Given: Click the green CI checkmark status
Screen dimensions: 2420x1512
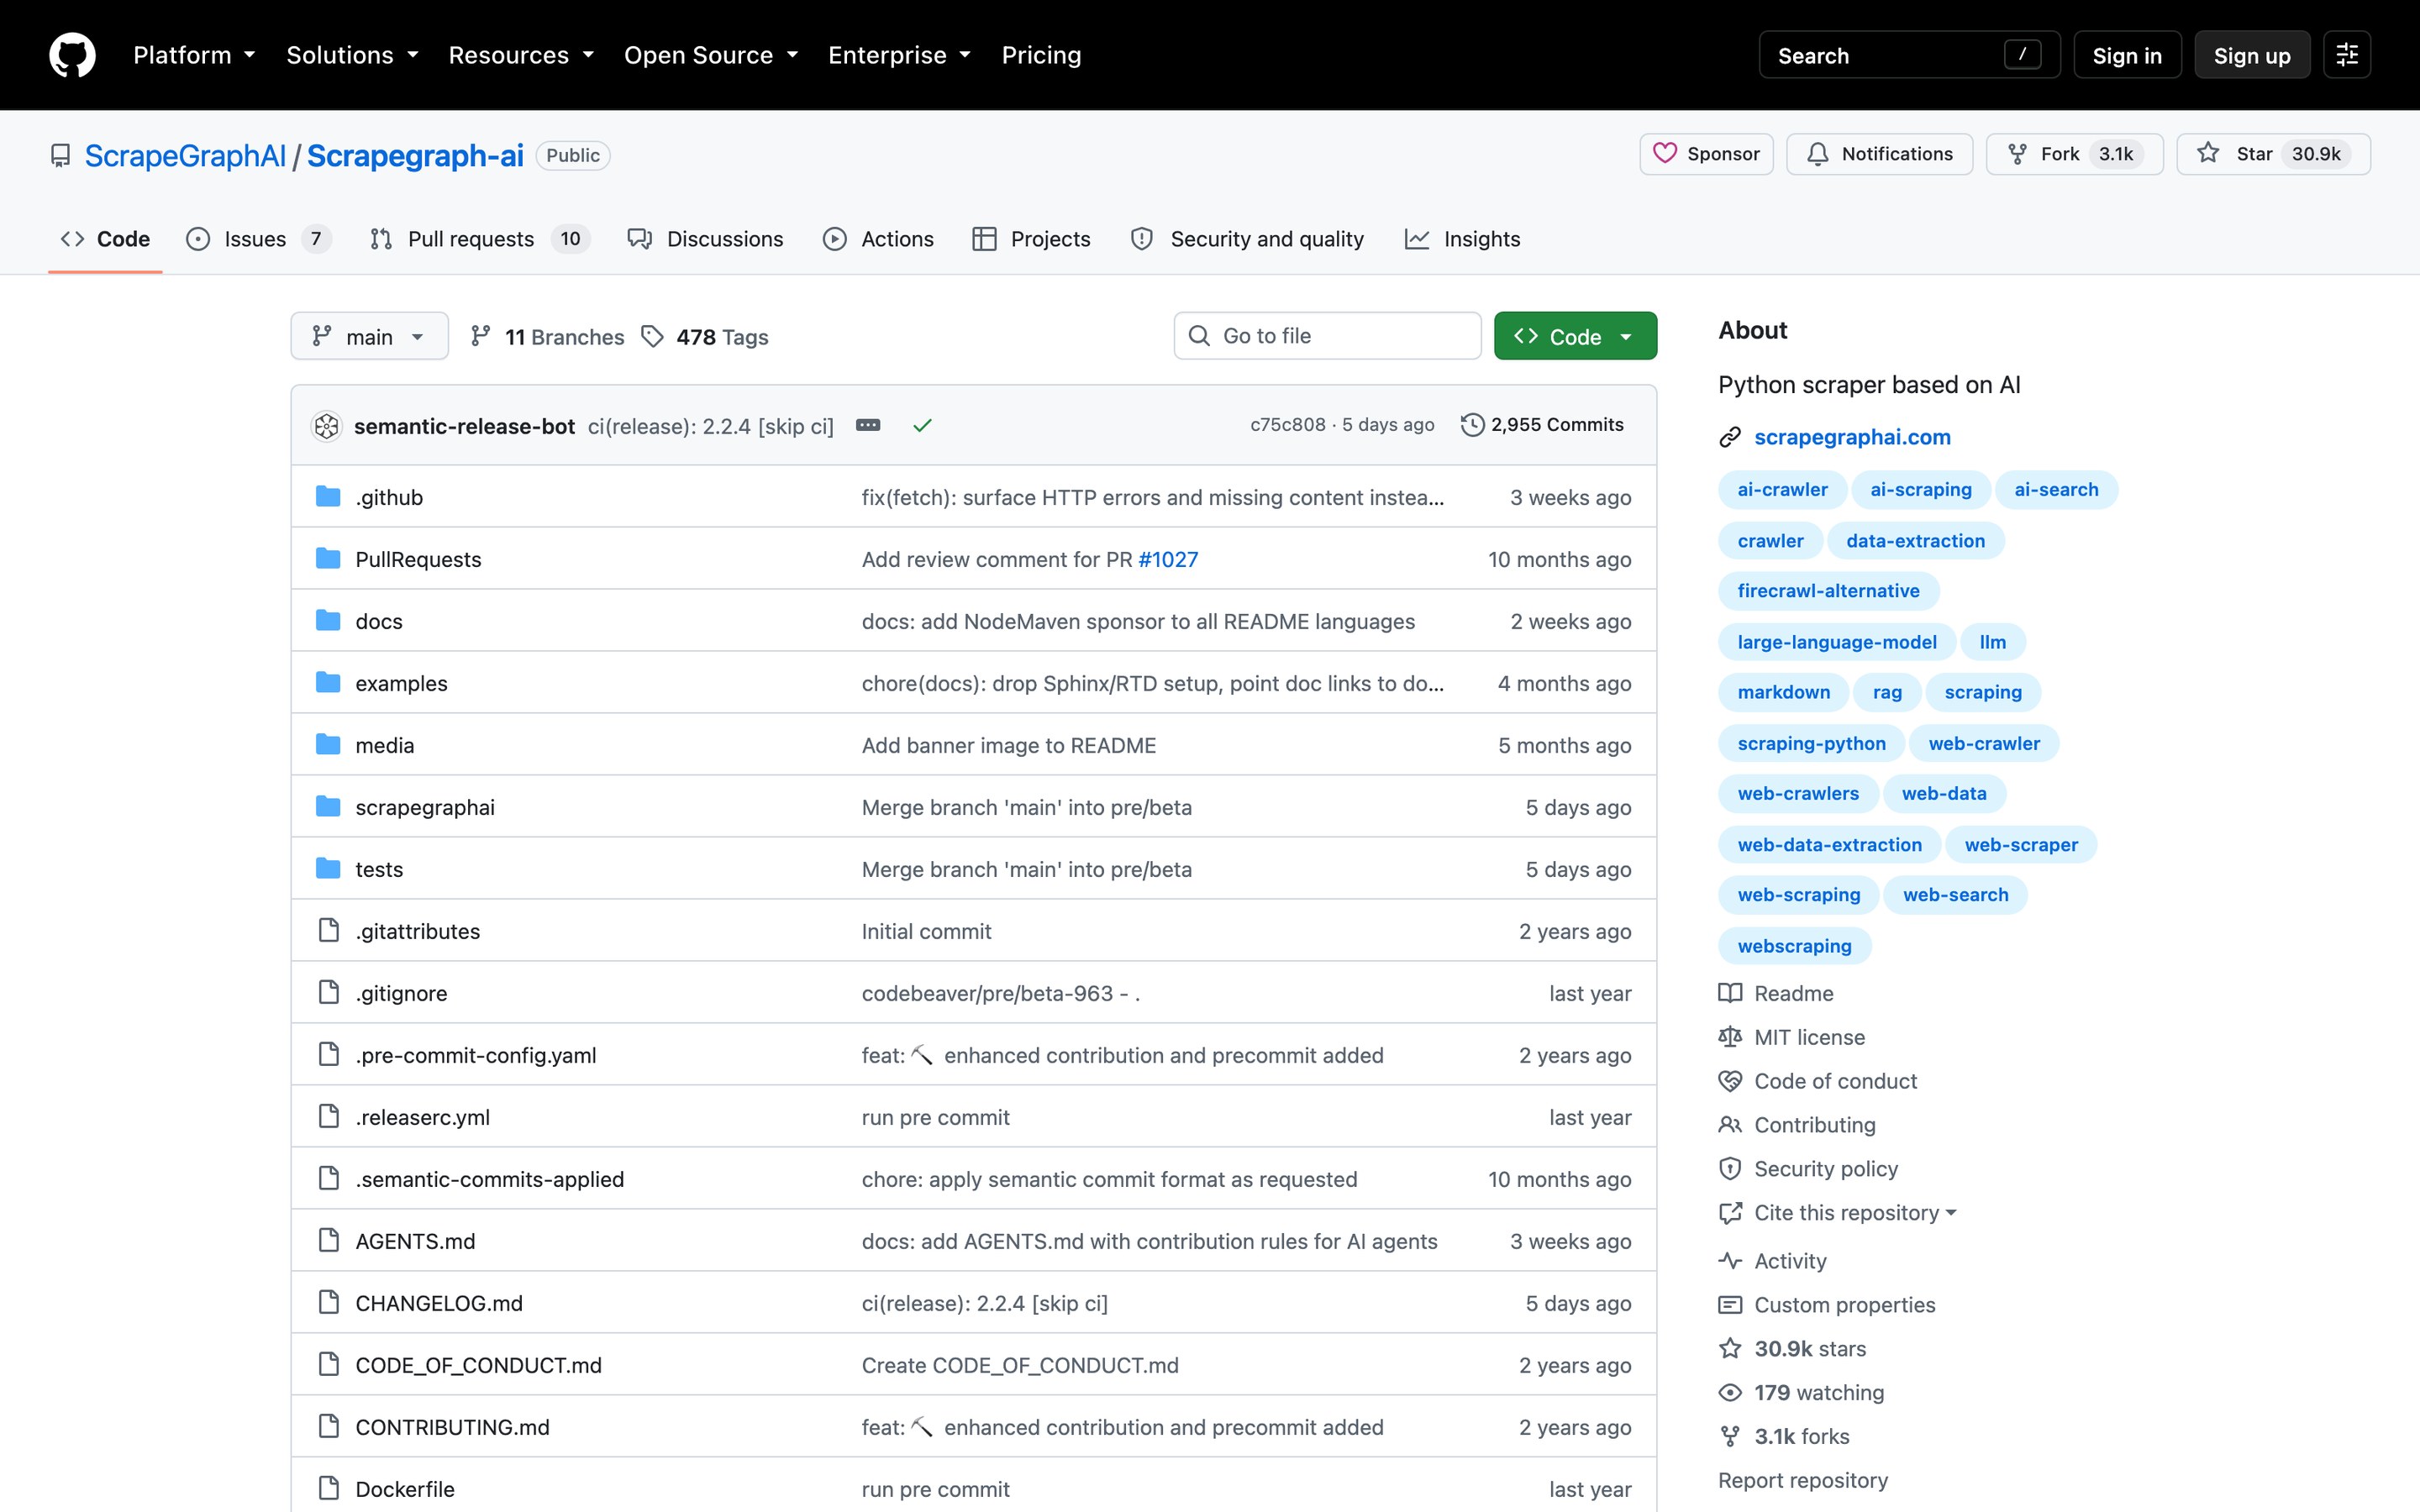Looking at the screenshot, I should [x=922, y=425].
